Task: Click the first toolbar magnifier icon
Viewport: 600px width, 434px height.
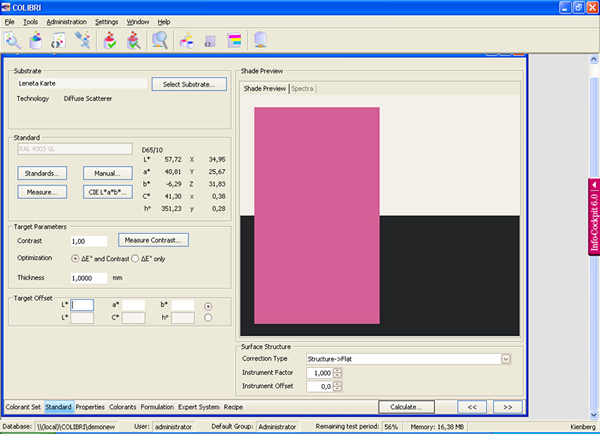Action: [13, 41]
